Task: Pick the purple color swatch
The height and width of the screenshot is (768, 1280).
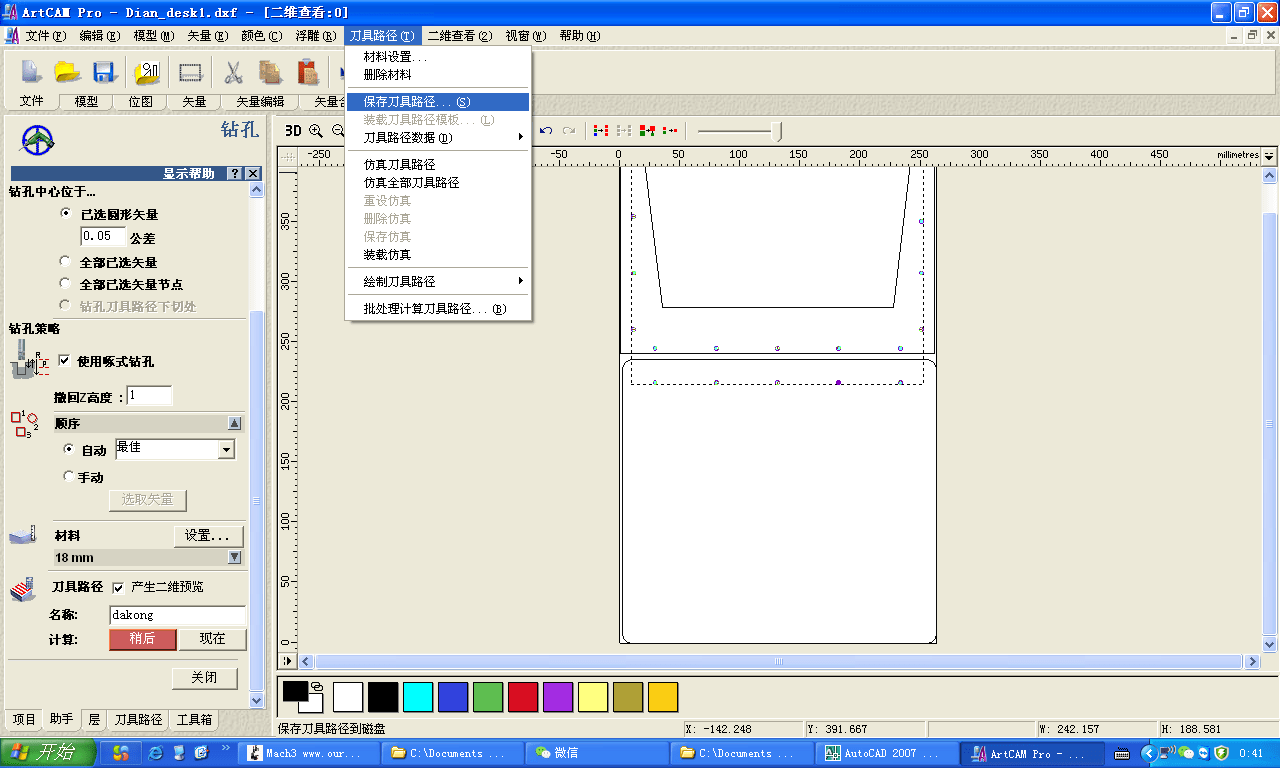Action: [x=558, y=697]
